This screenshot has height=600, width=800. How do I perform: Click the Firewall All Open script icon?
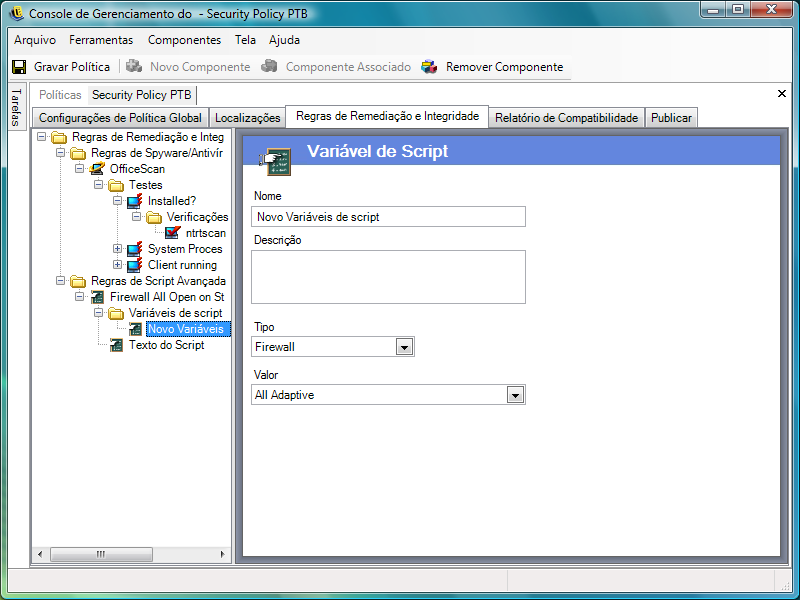[97, 297]
